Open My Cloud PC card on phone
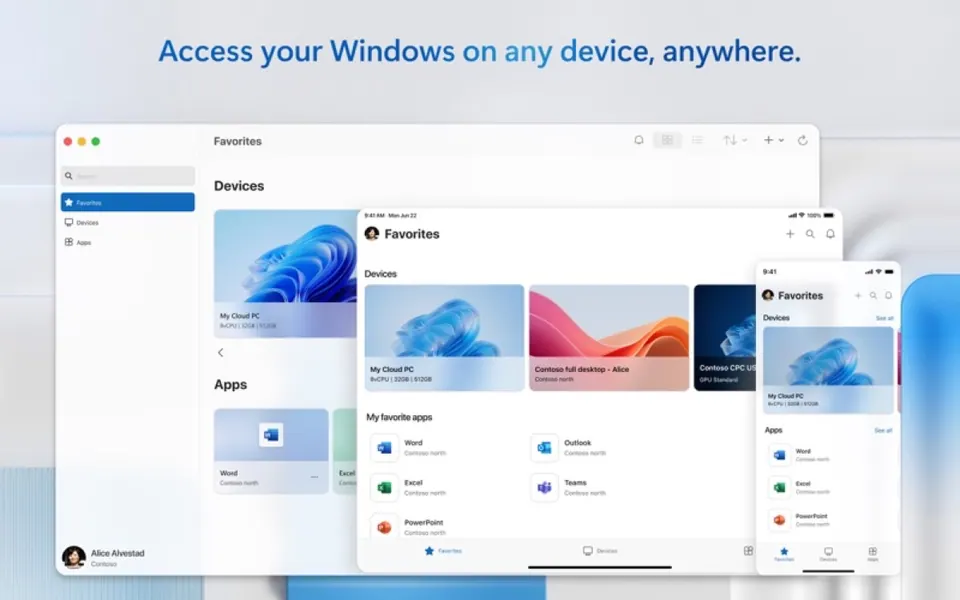 [828, 370]
